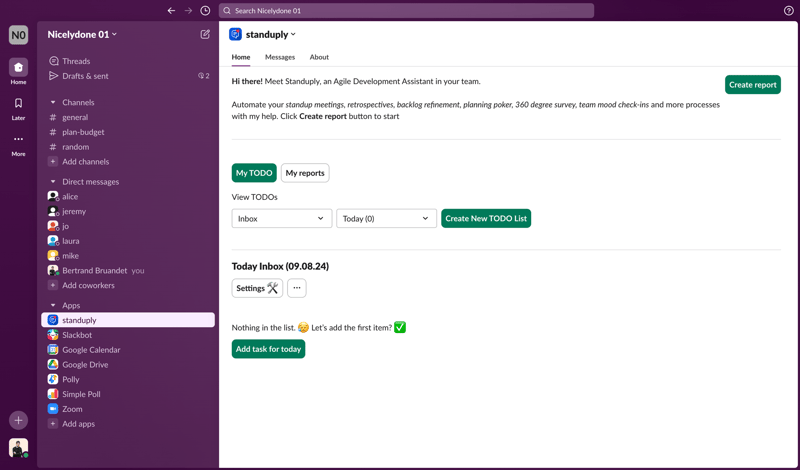Open the ellipsis overflow menu button
The height and width of the screenshot is (470, 800).
pos(297,288)
